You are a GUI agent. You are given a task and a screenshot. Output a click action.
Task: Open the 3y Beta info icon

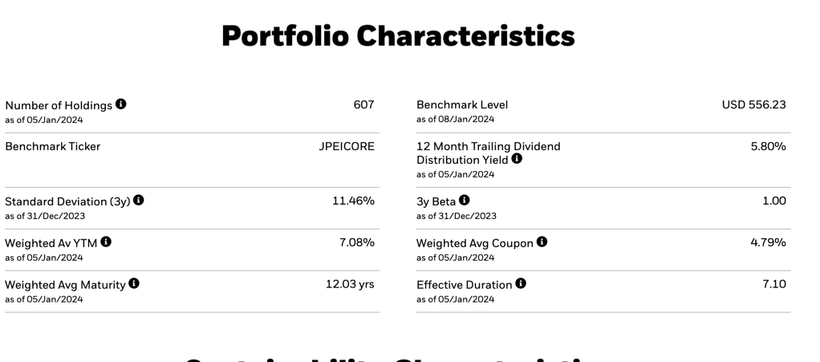click(464, 200)
